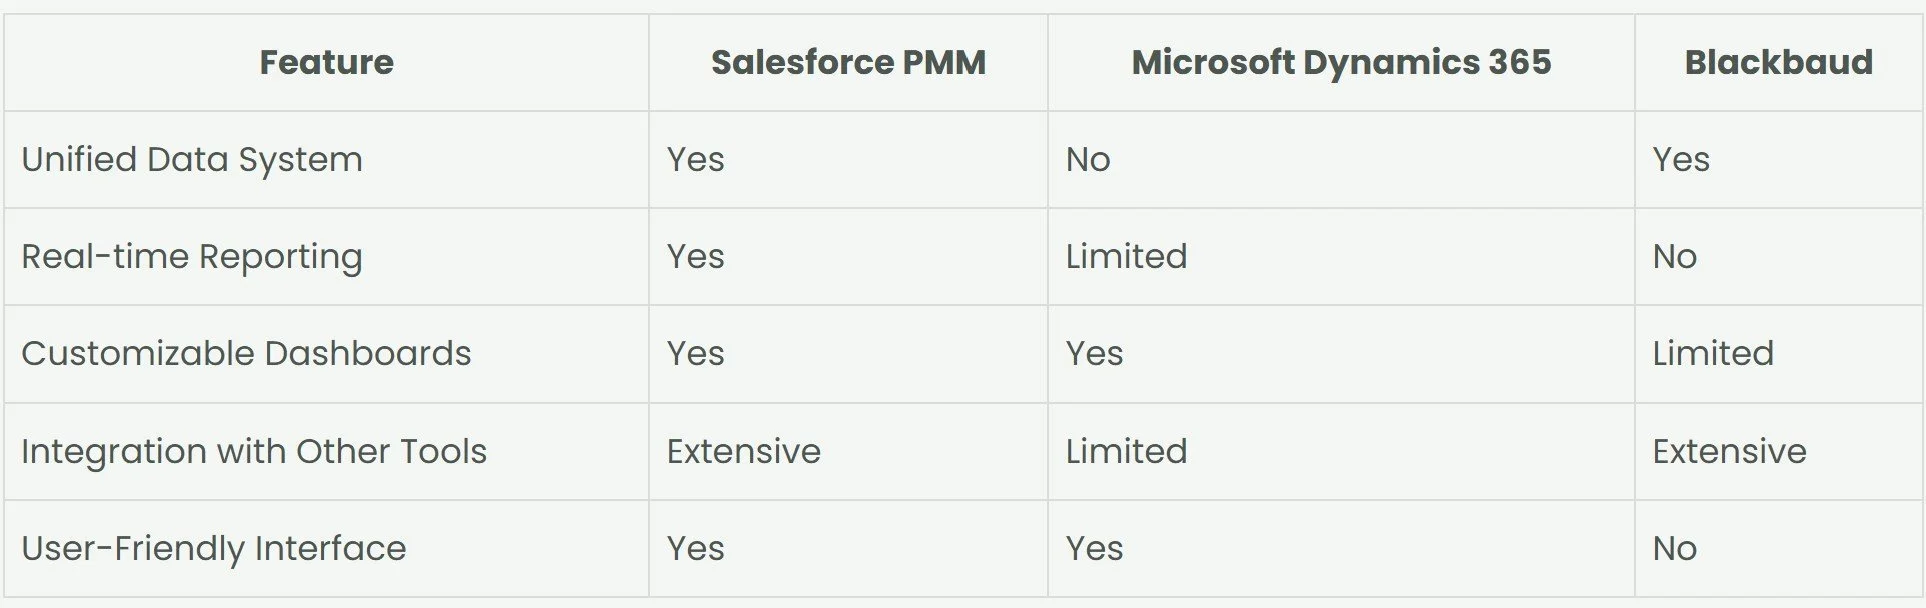Select Blackbaud 'Limited' for Customizable Dashboards

(x=1713, y=353)
